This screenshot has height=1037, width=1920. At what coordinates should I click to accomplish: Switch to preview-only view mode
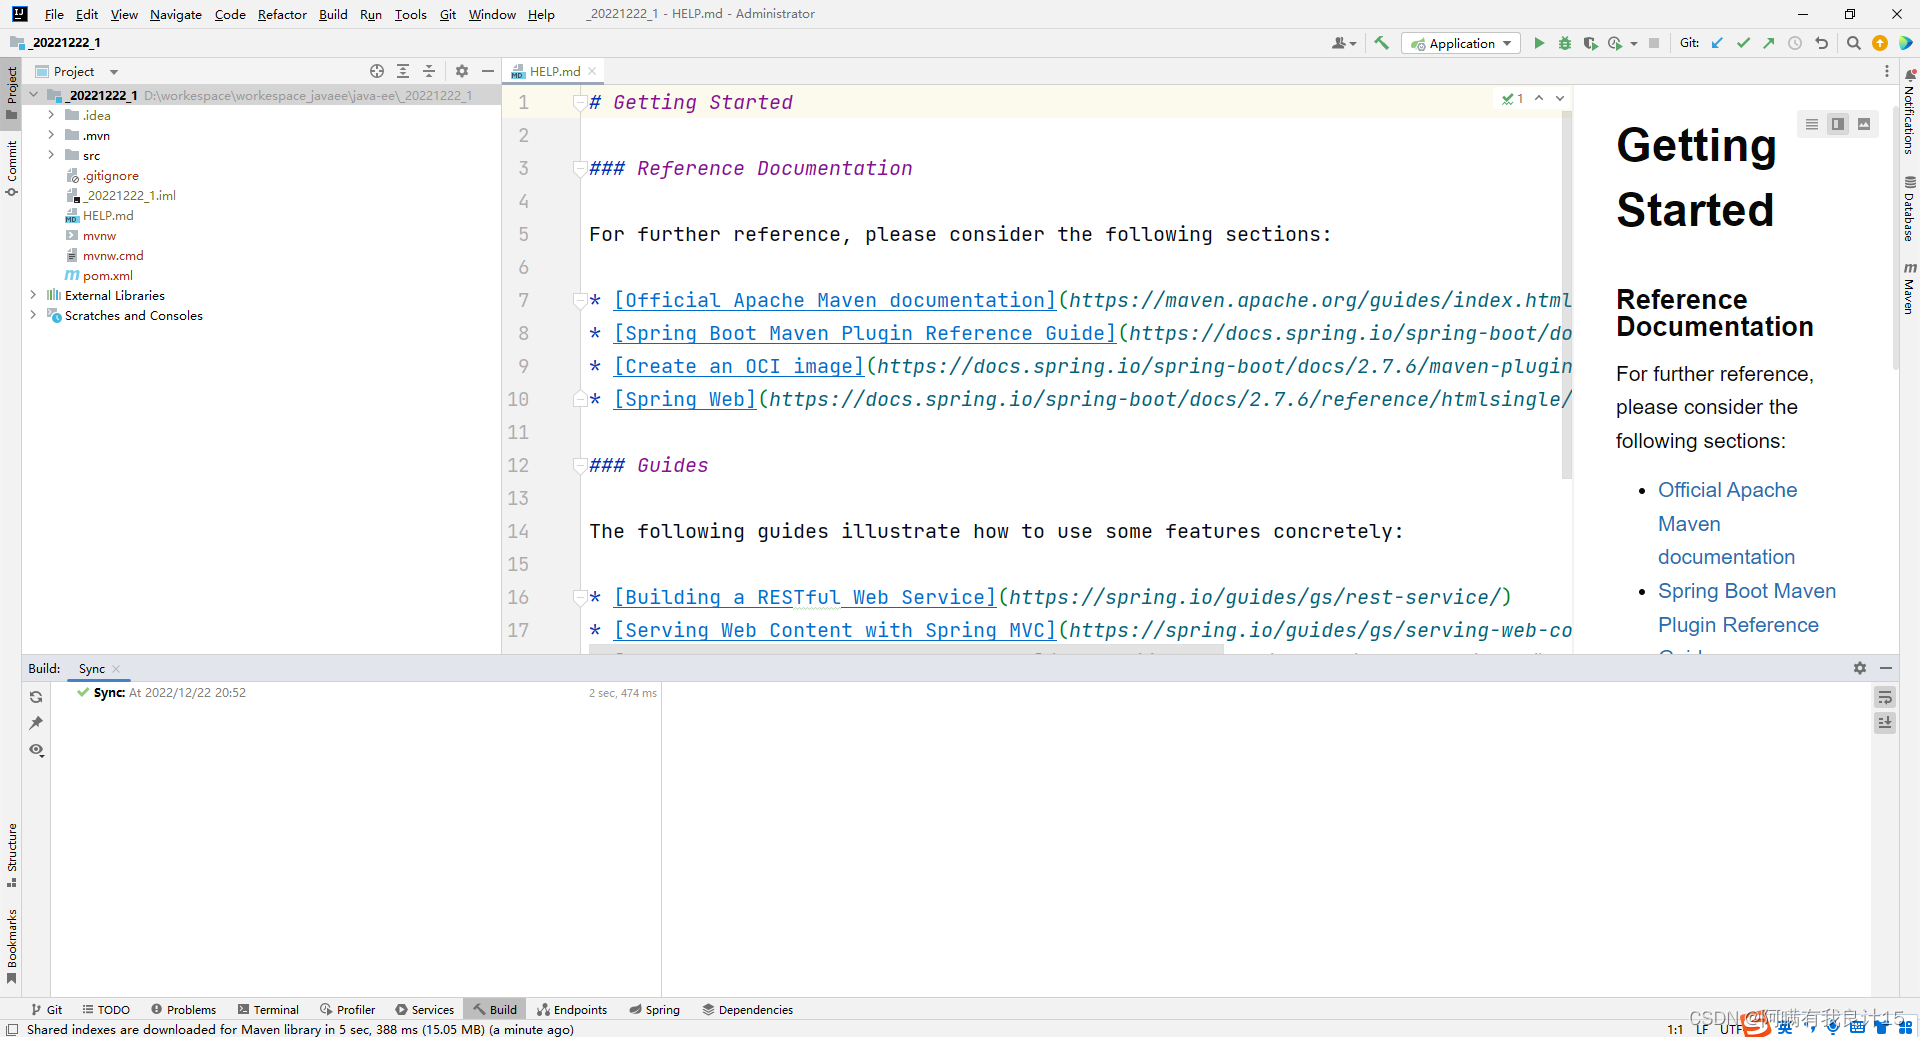[1864, 124]
